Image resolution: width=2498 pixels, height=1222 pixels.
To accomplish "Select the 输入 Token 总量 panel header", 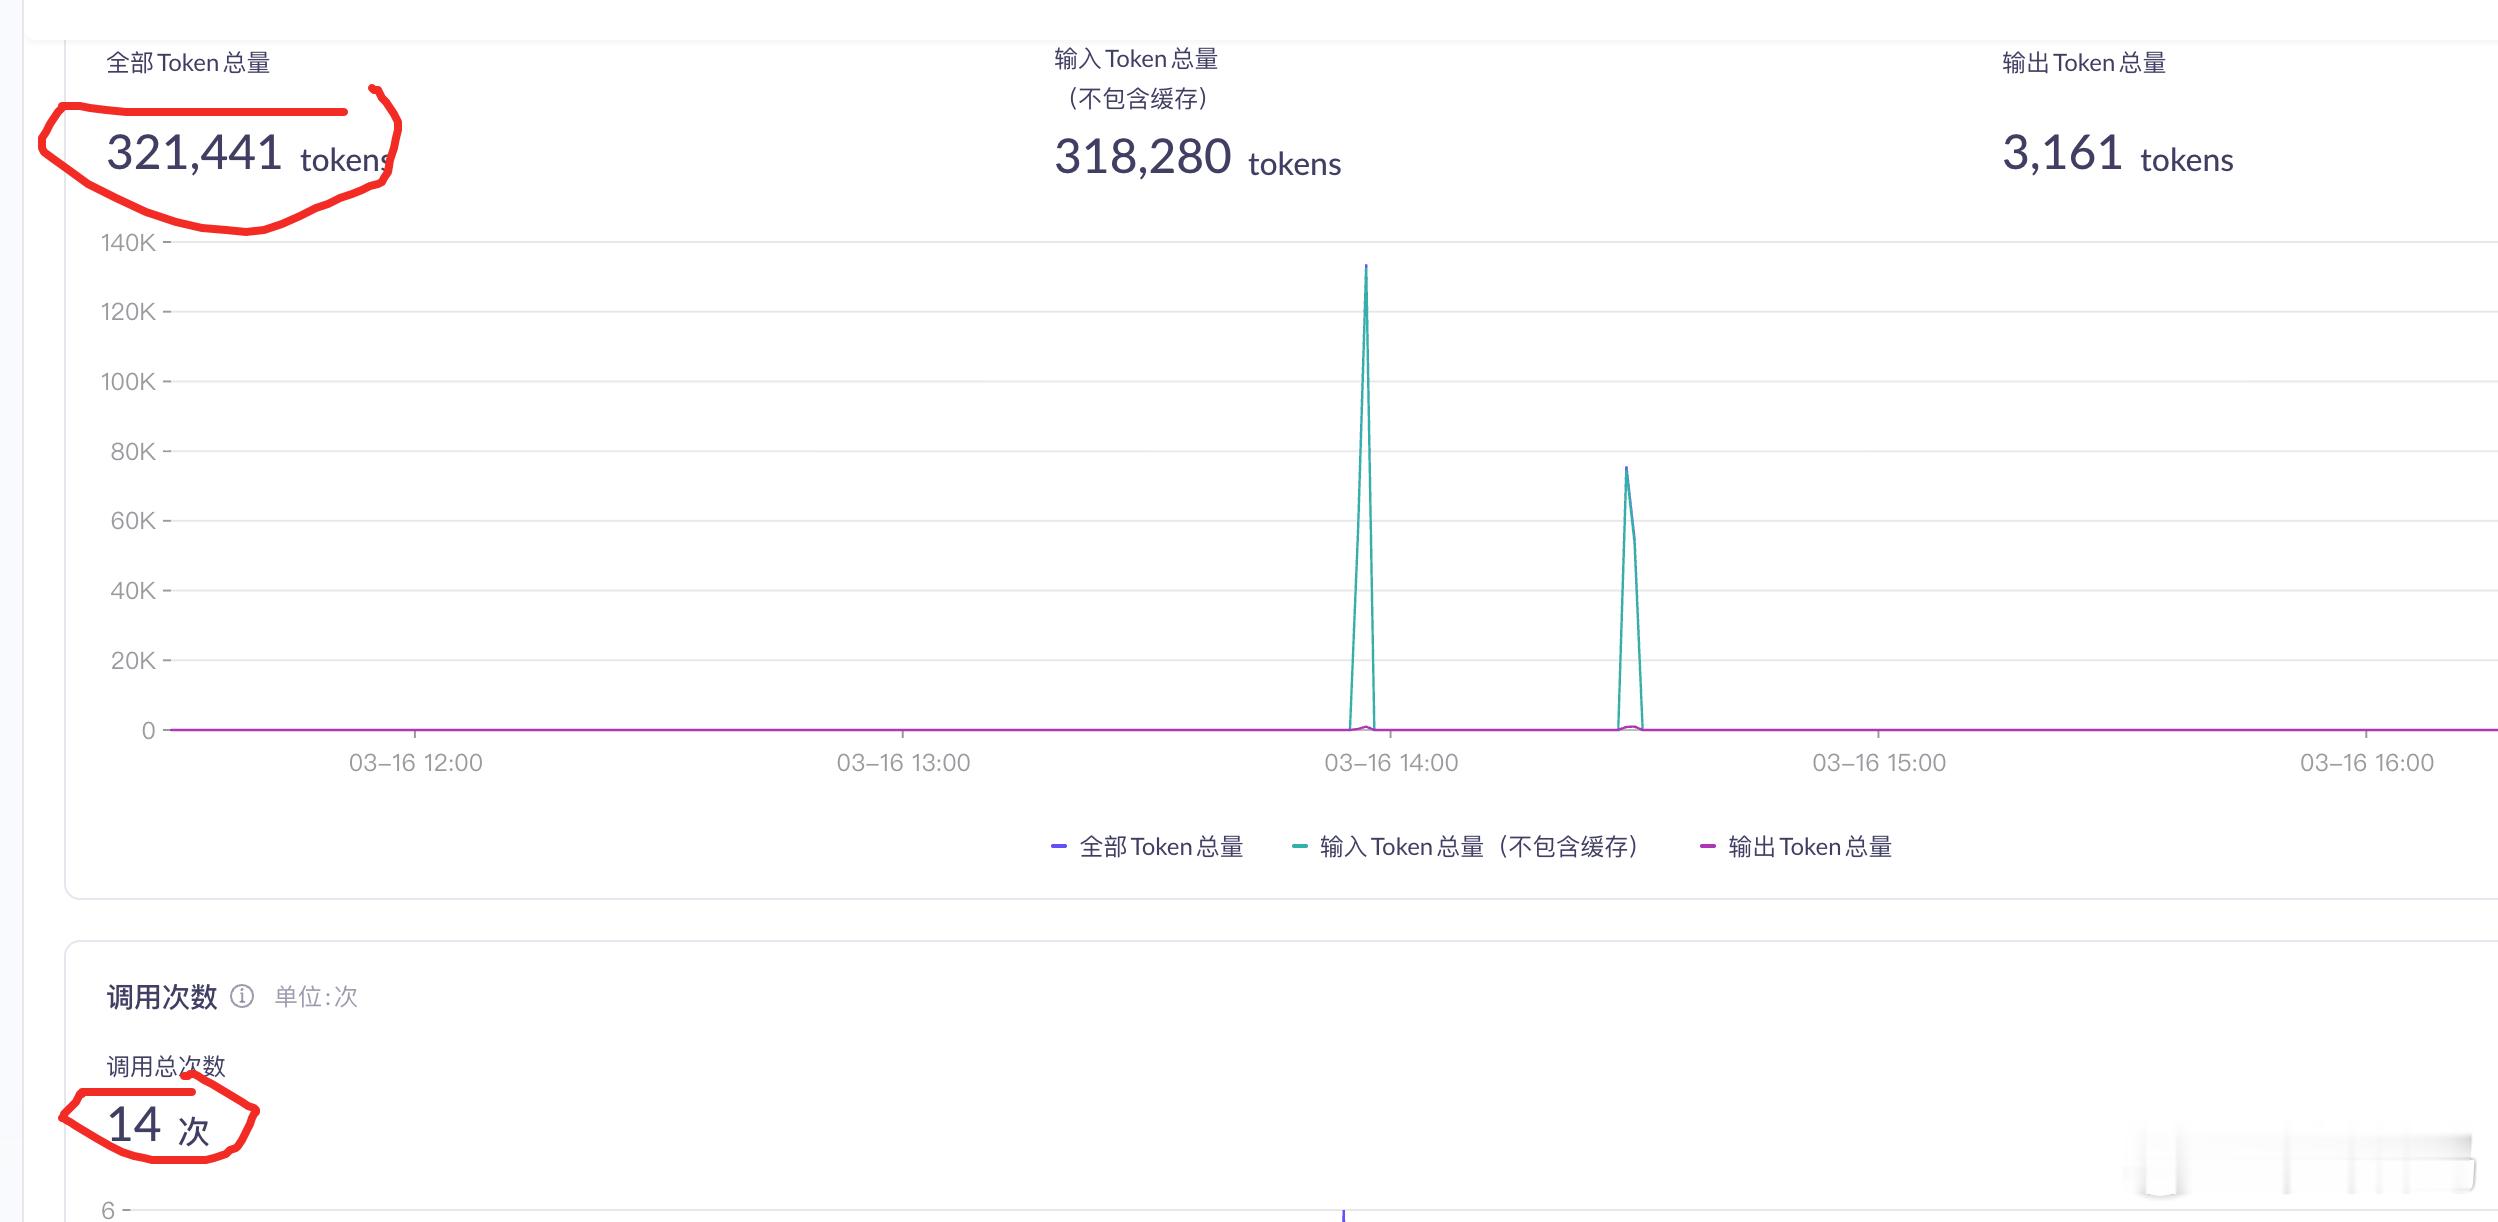I will click(1134, 59).
